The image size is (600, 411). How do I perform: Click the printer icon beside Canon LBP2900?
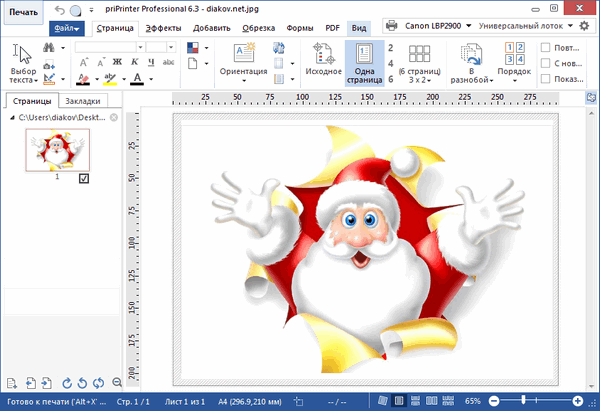point(391,26)
